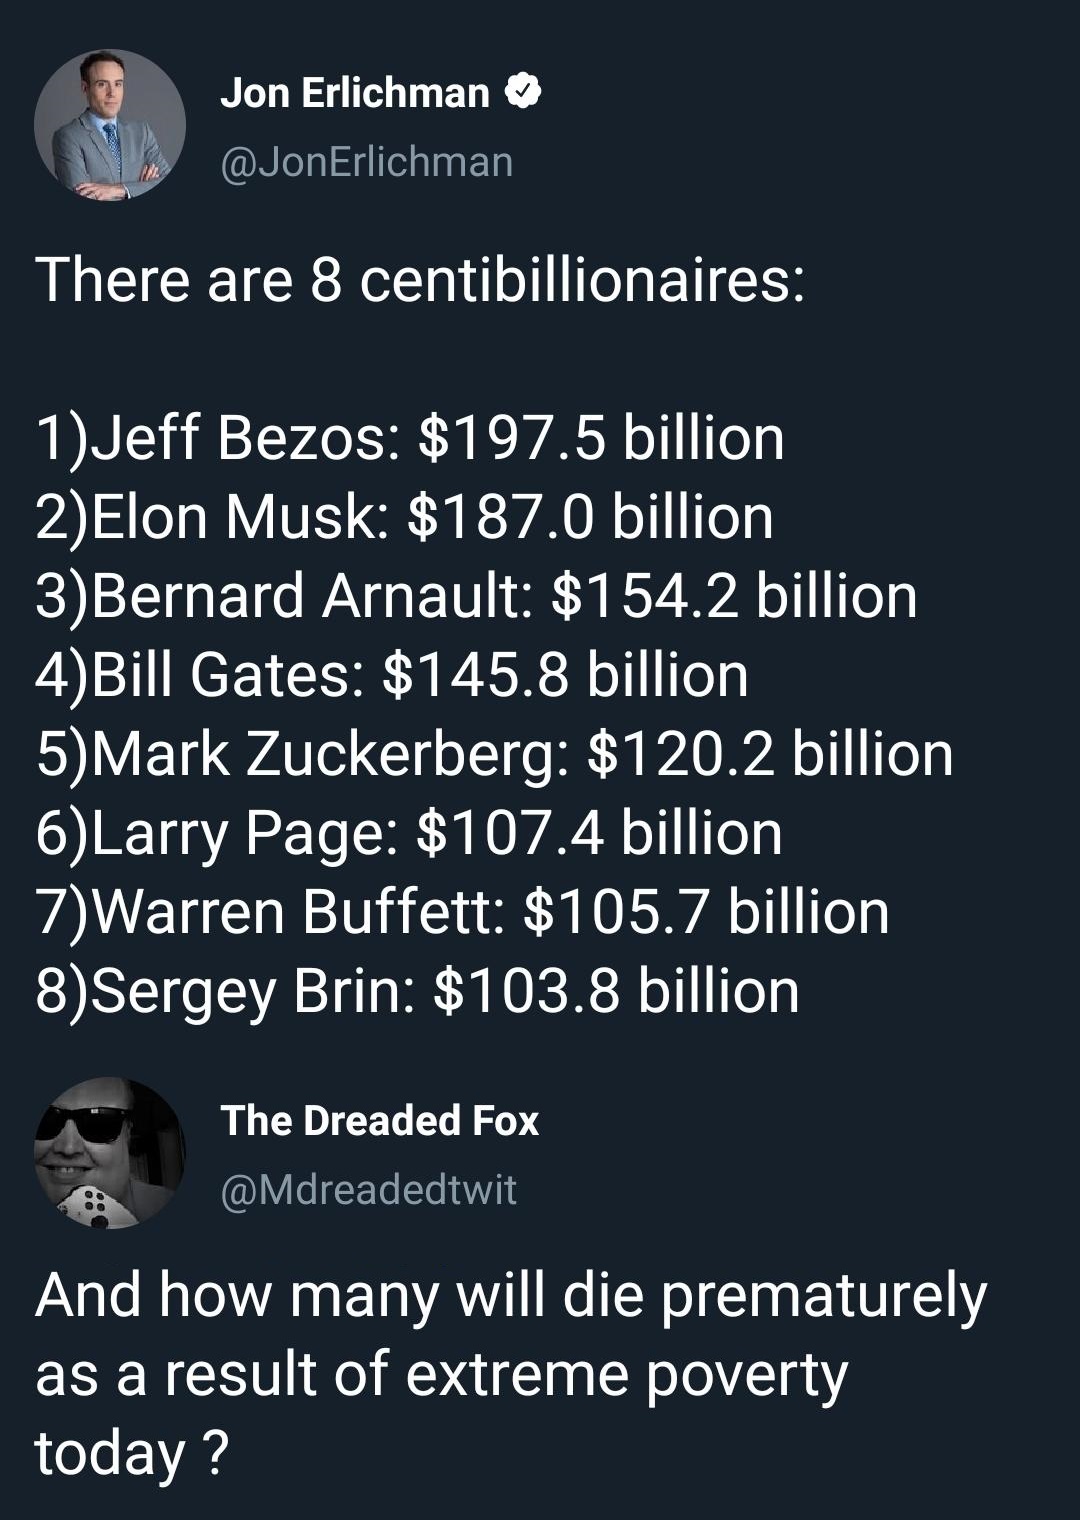
Task: Click the Larry Page $107.4 billion line
Action: (409, 833)
